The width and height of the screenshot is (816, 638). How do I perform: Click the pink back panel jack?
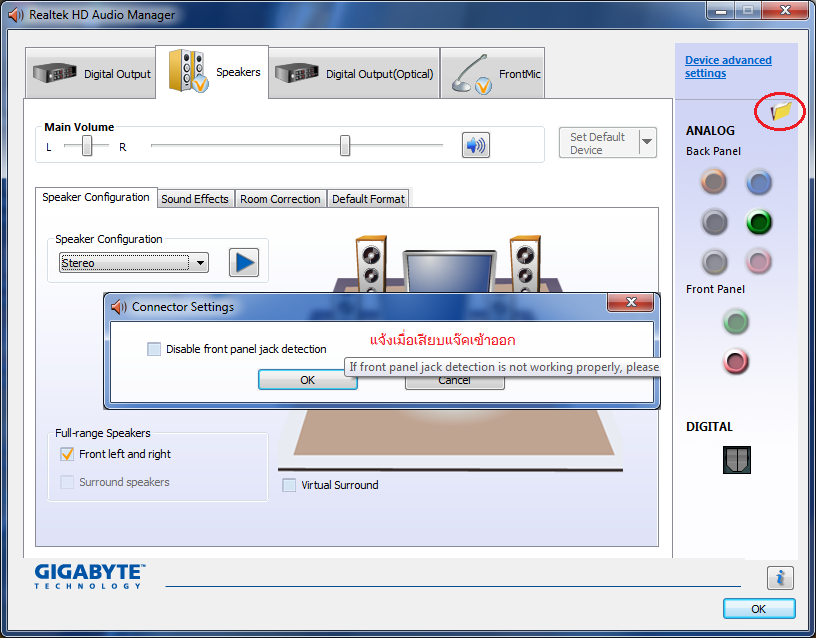[758, 261]
